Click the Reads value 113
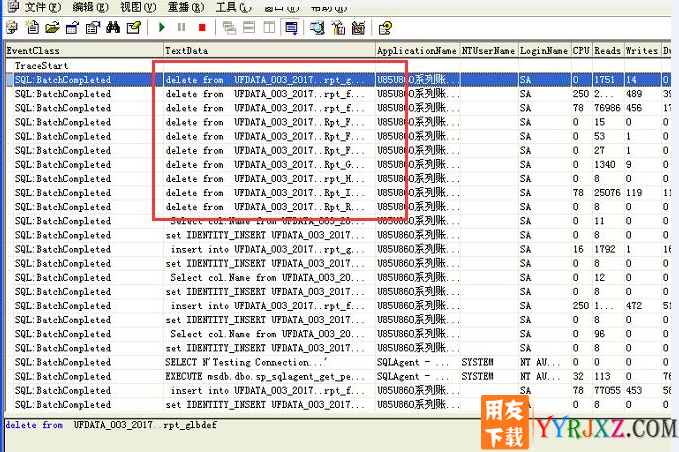The image size is (679, 452). (x=602, y=377)
